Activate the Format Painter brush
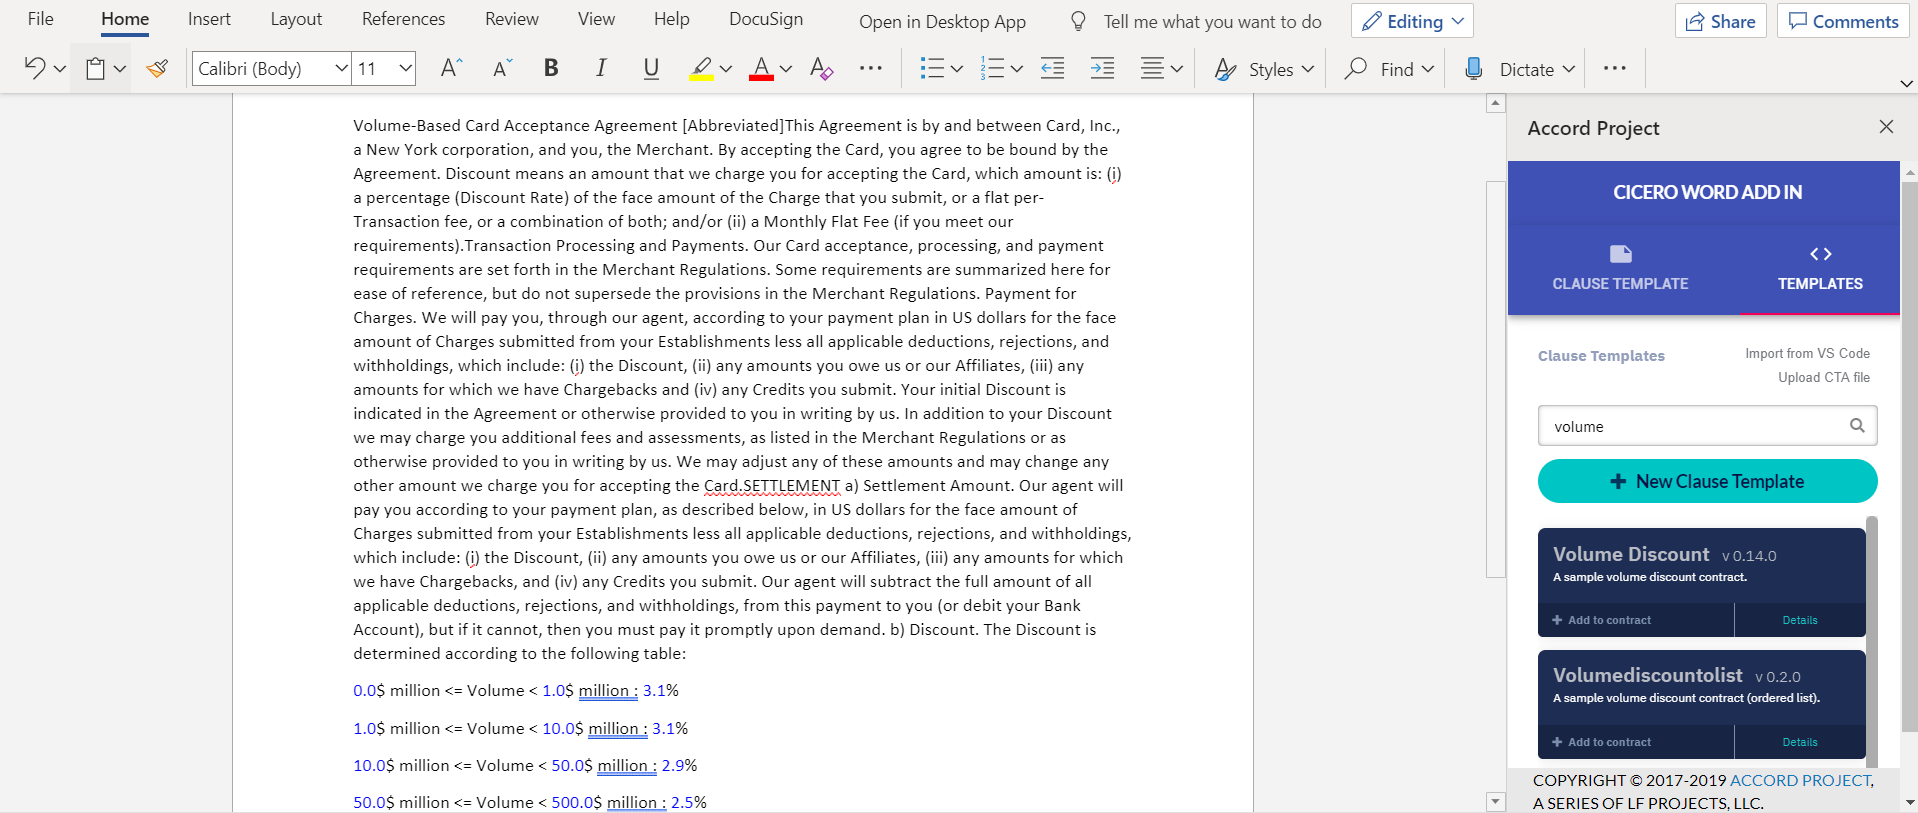 pos(157,68)
